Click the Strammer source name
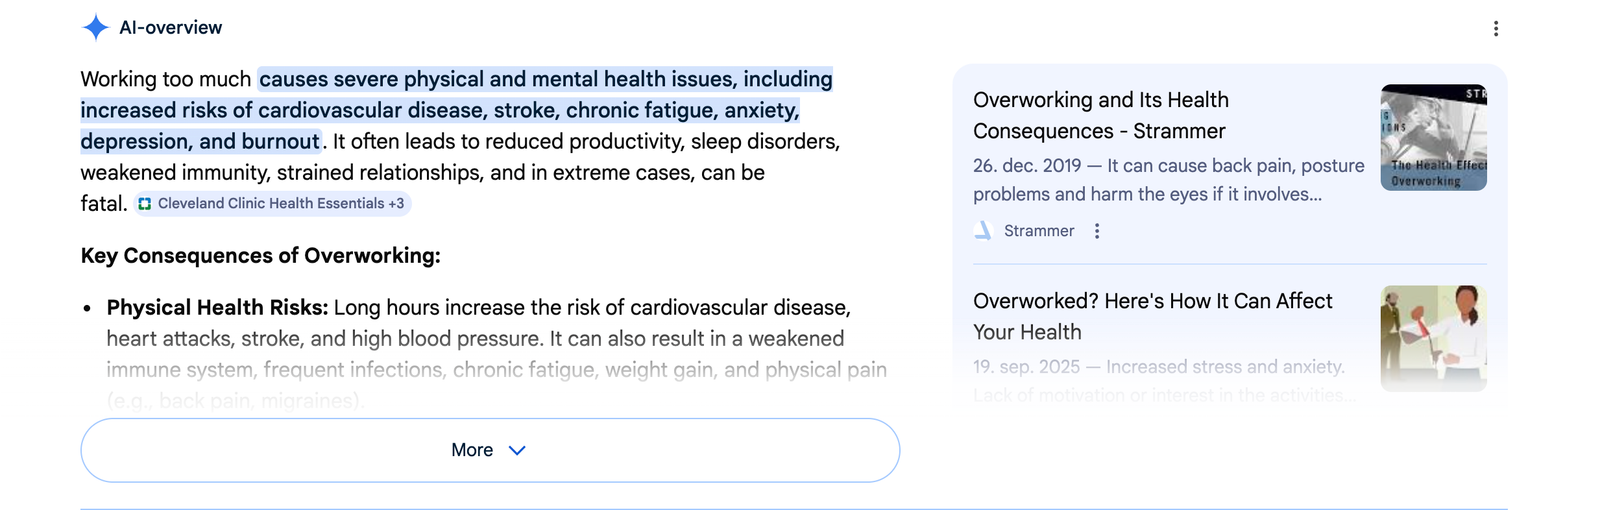Image resolution: width=1600 pixels, height=510 pixels. coord(1039,231)
